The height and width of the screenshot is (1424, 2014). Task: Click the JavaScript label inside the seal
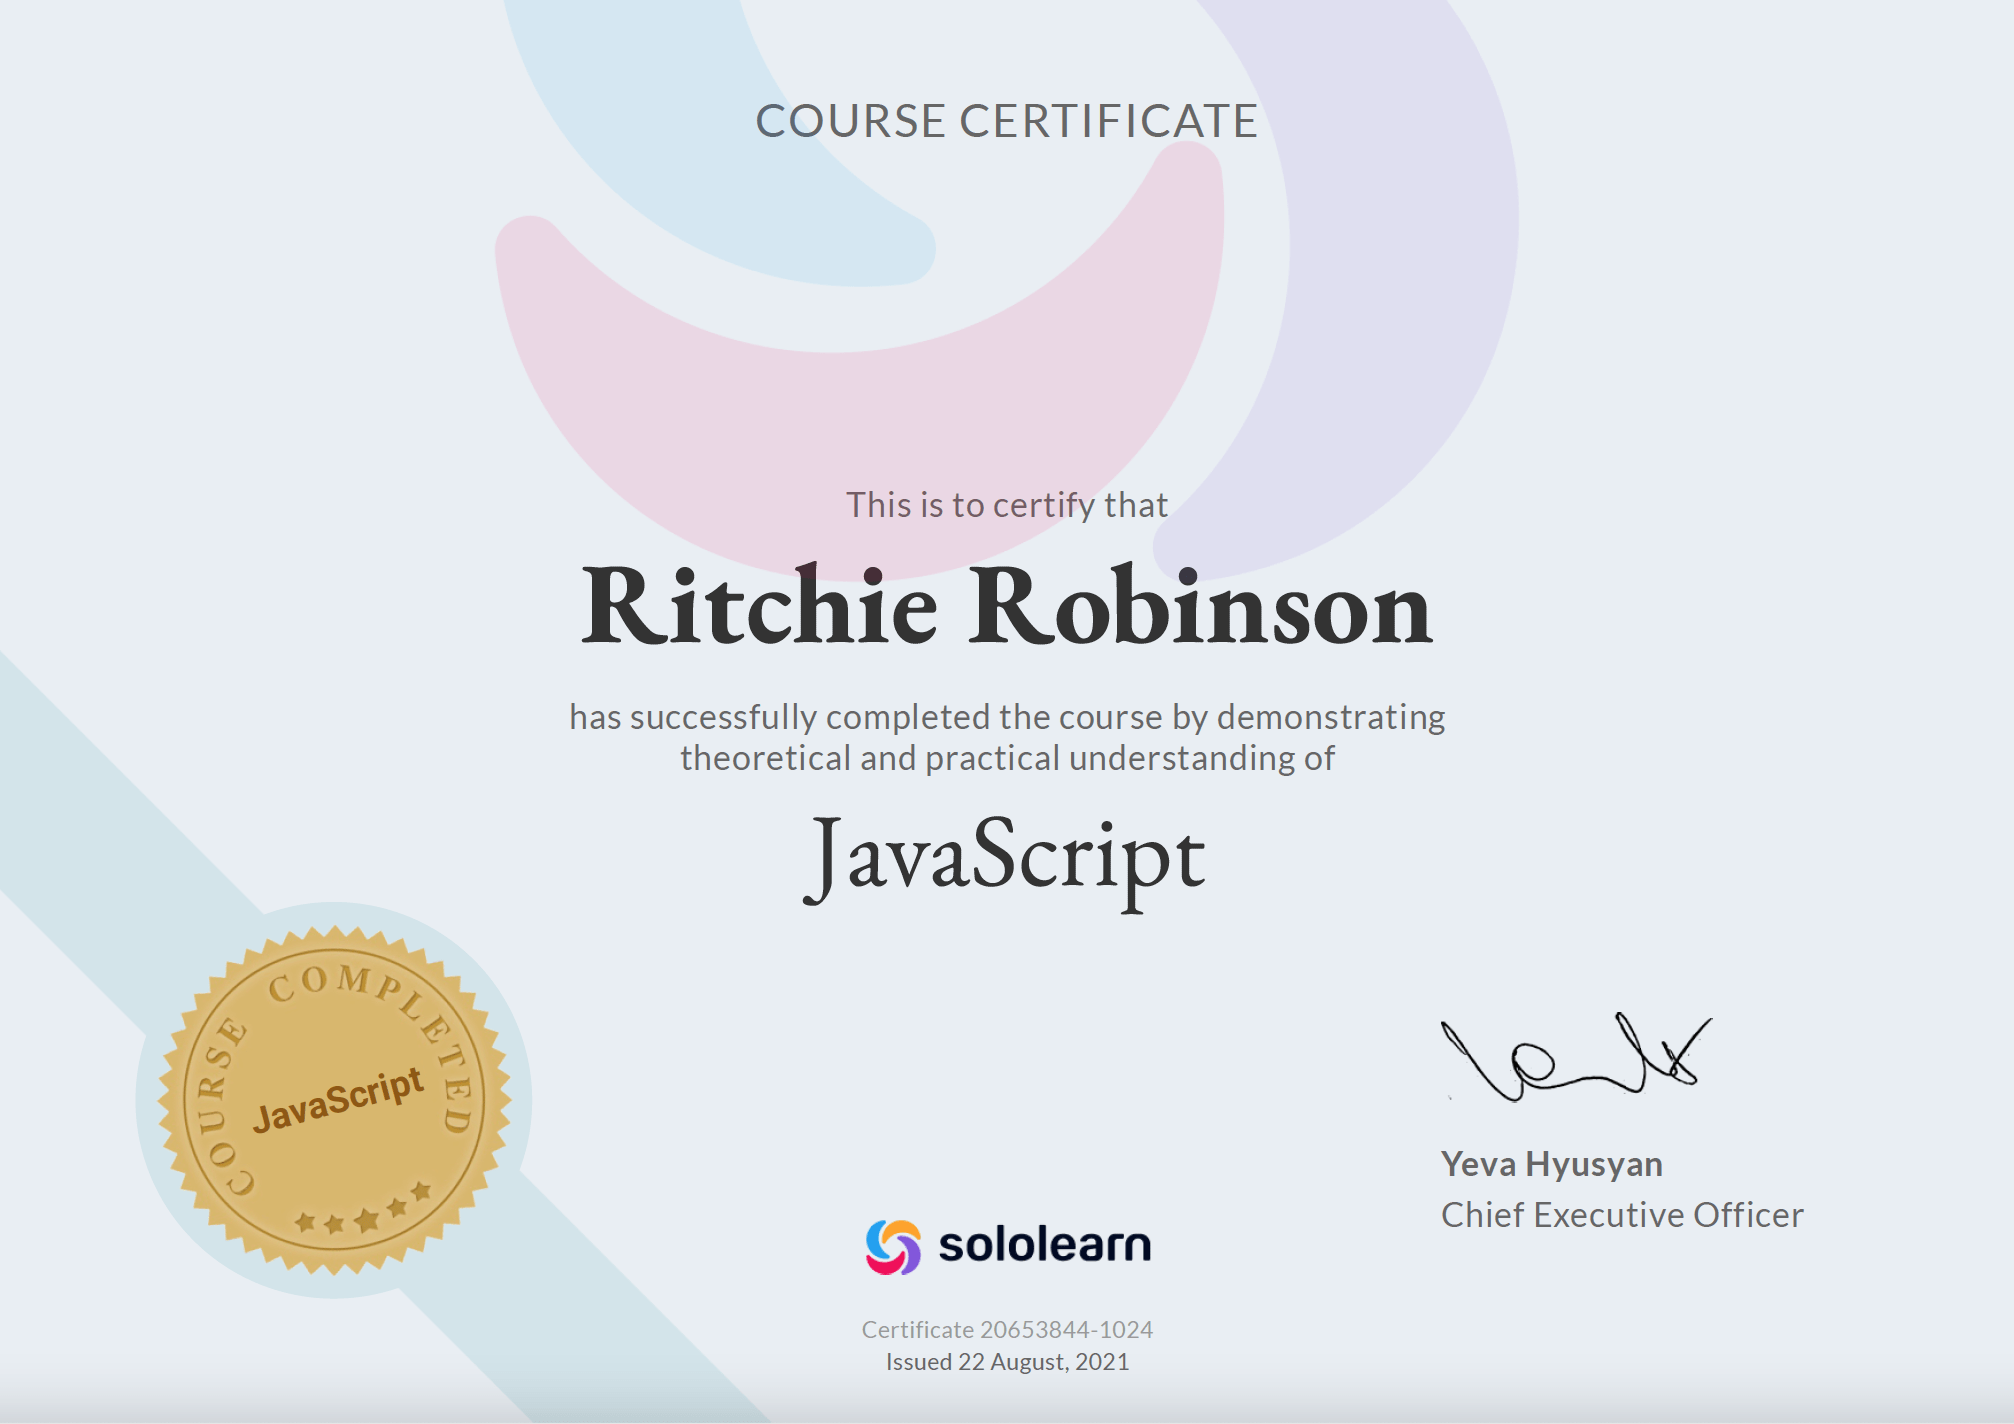[x=338, y=1100]
